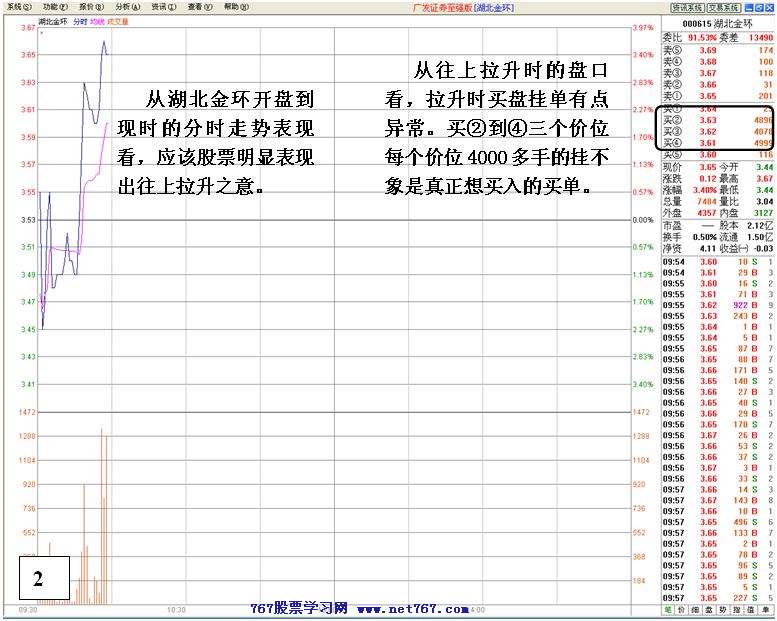Click the 均线 legend label
The image size is (777, 621).
(x=96, y=20)
